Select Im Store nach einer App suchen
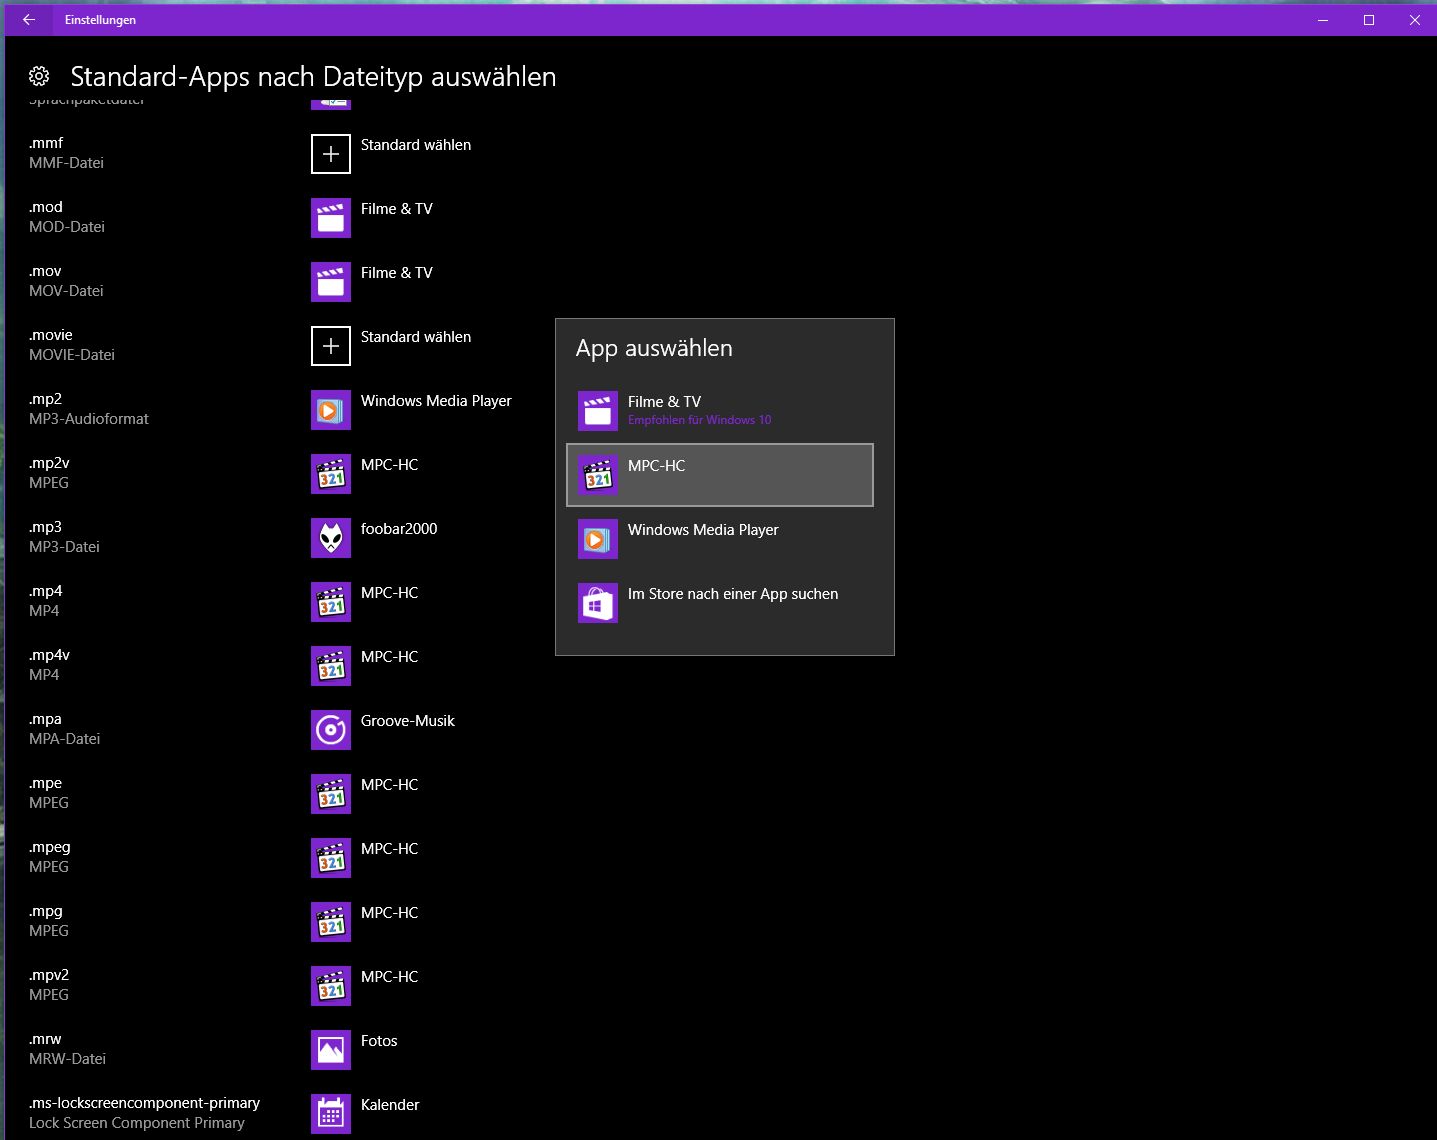Image resolution: width=1437 pixels, height=1140 pixels. (720, 603)
